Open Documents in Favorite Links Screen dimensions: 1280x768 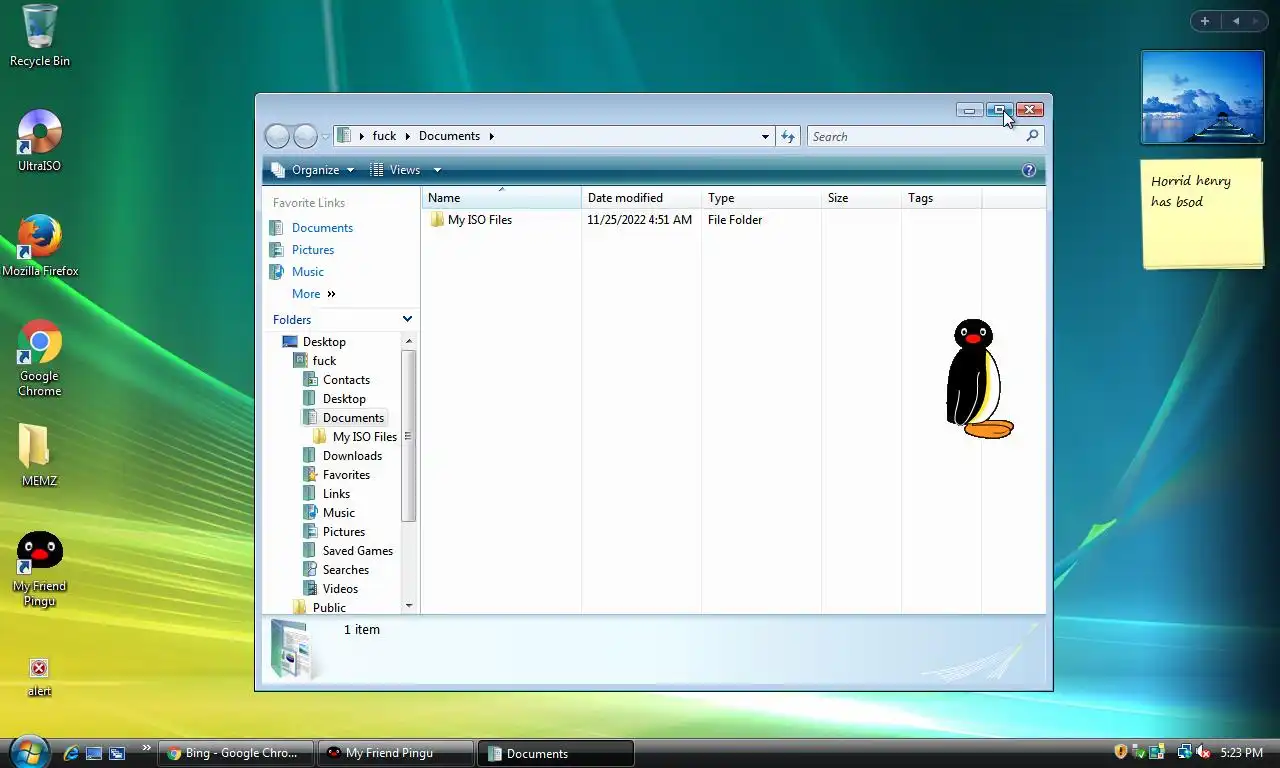click(311, 228)
